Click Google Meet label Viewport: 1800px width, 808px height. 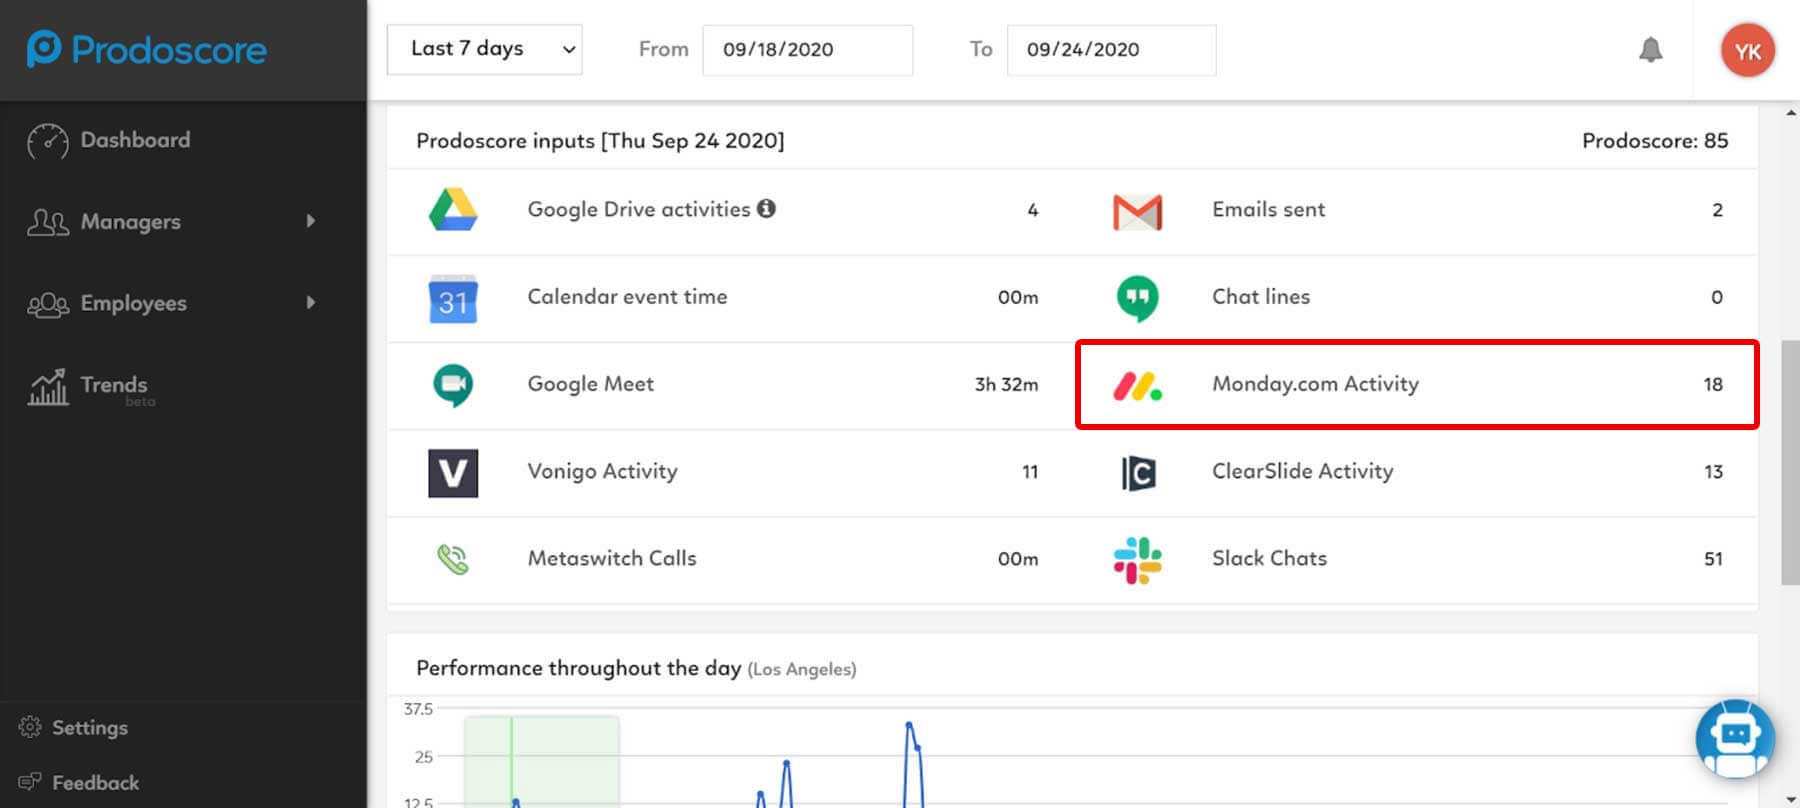tap(590, 383)
